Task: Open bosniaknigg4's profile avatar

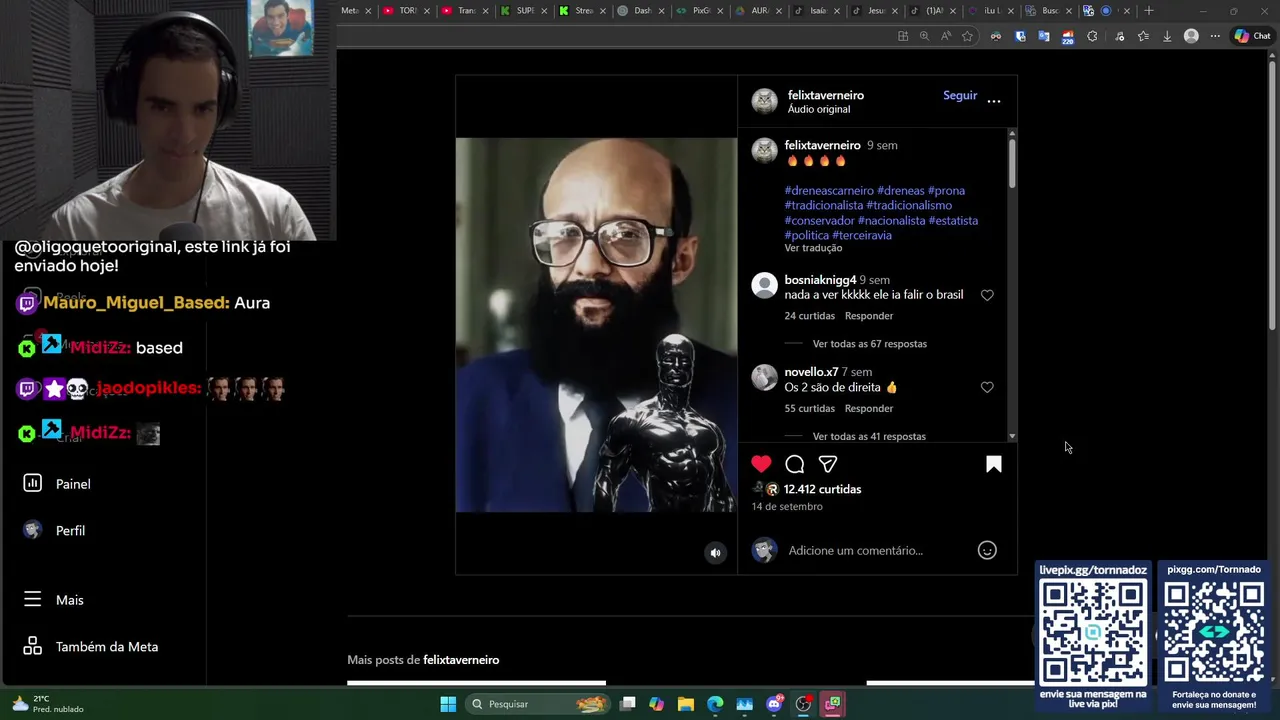Action: (765, 285)
